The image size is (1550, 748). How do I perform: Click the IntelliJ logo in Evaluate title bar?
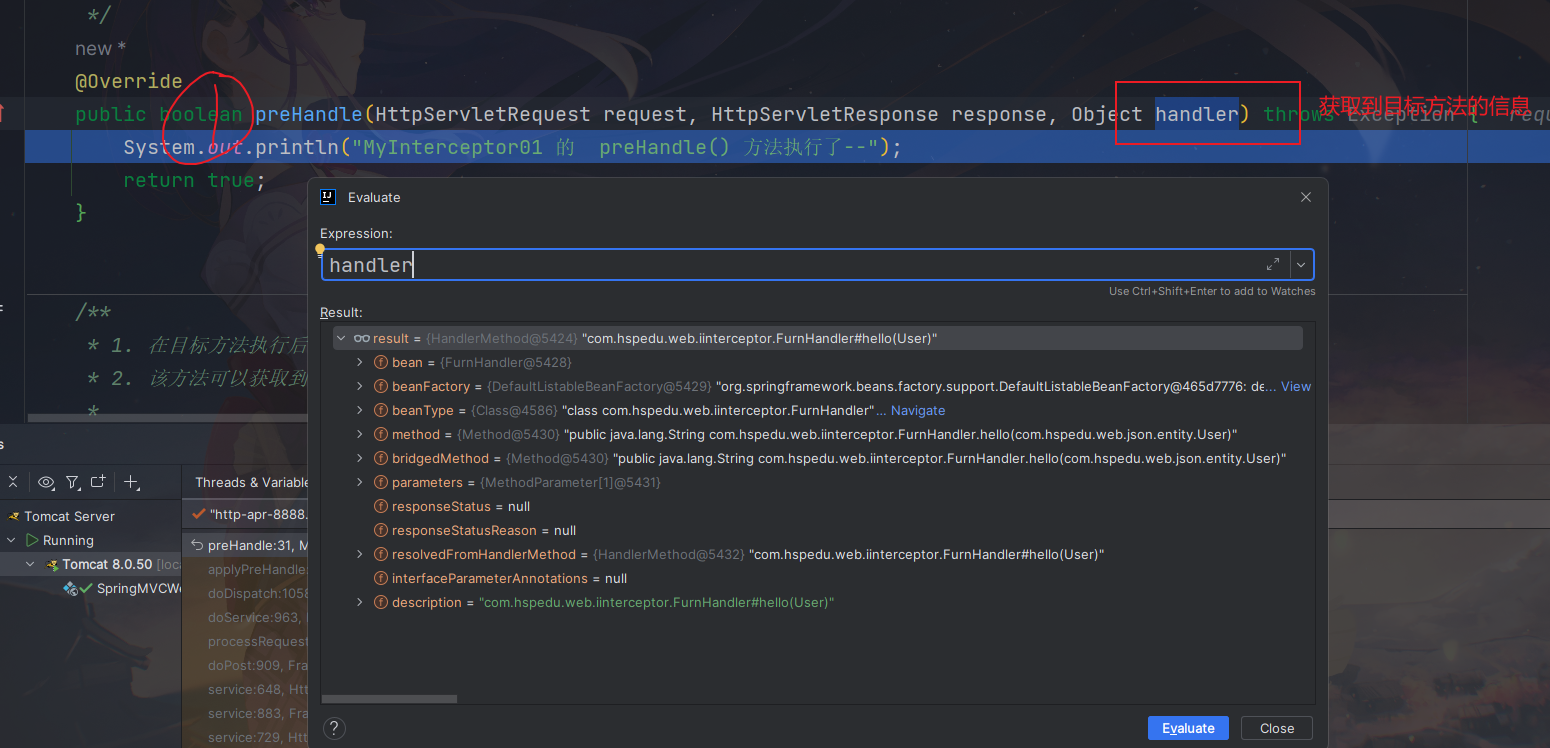point(327,197)
